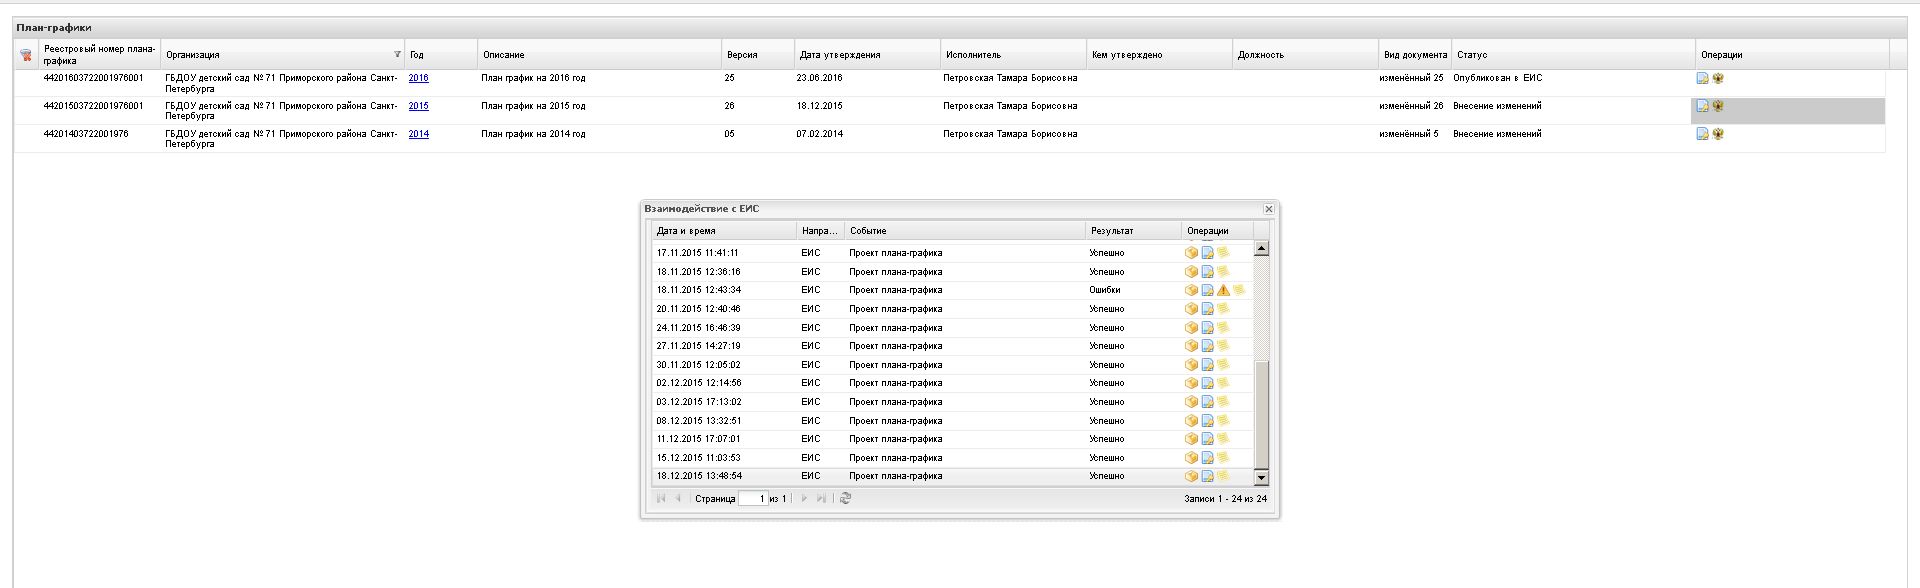Viewport: 1920px width, 588px height.
Task: Open the document icon in the 2015 plan row
Action: (x=1702, y=106)
